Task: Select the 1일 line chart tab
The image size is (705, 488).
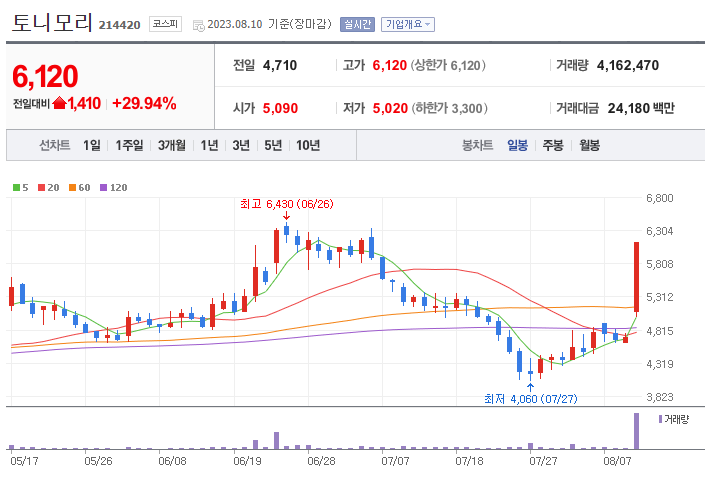Action: pos(92,145)
